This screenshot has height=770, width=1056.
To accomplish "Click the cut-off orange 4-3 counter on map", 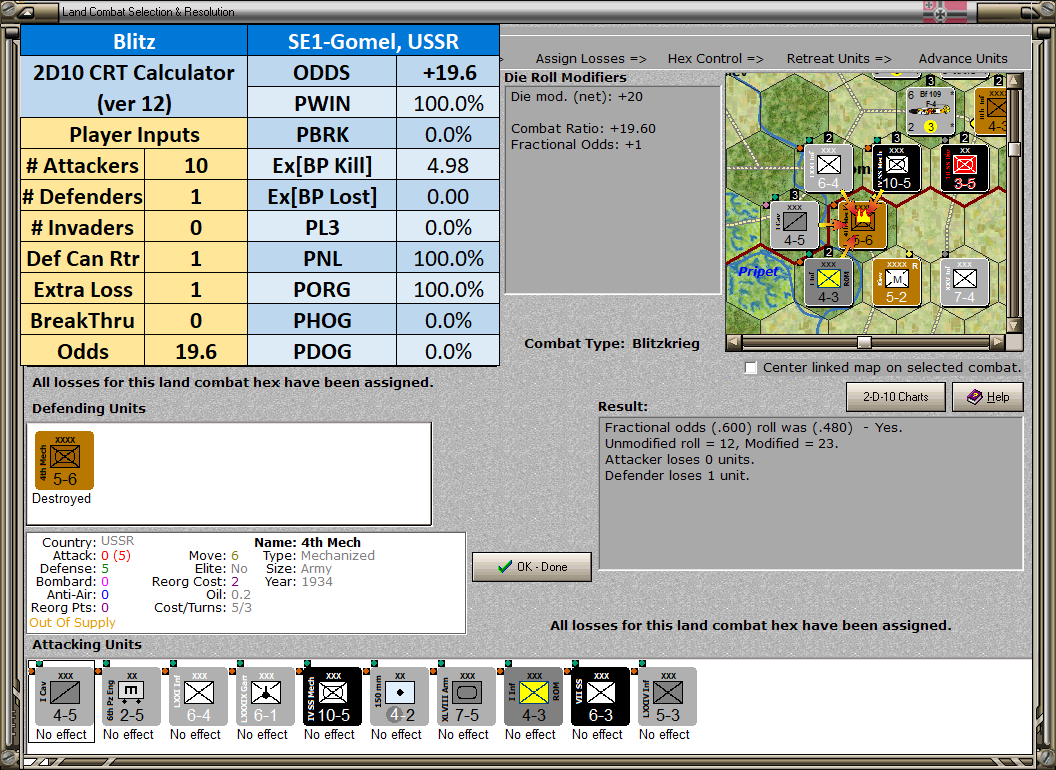I will (990, 111).
